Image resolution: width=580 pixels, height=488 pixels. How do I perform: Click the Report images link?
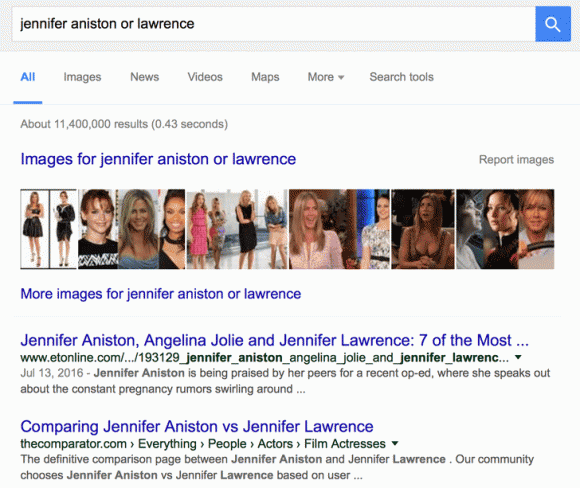(x=516, y=159)
